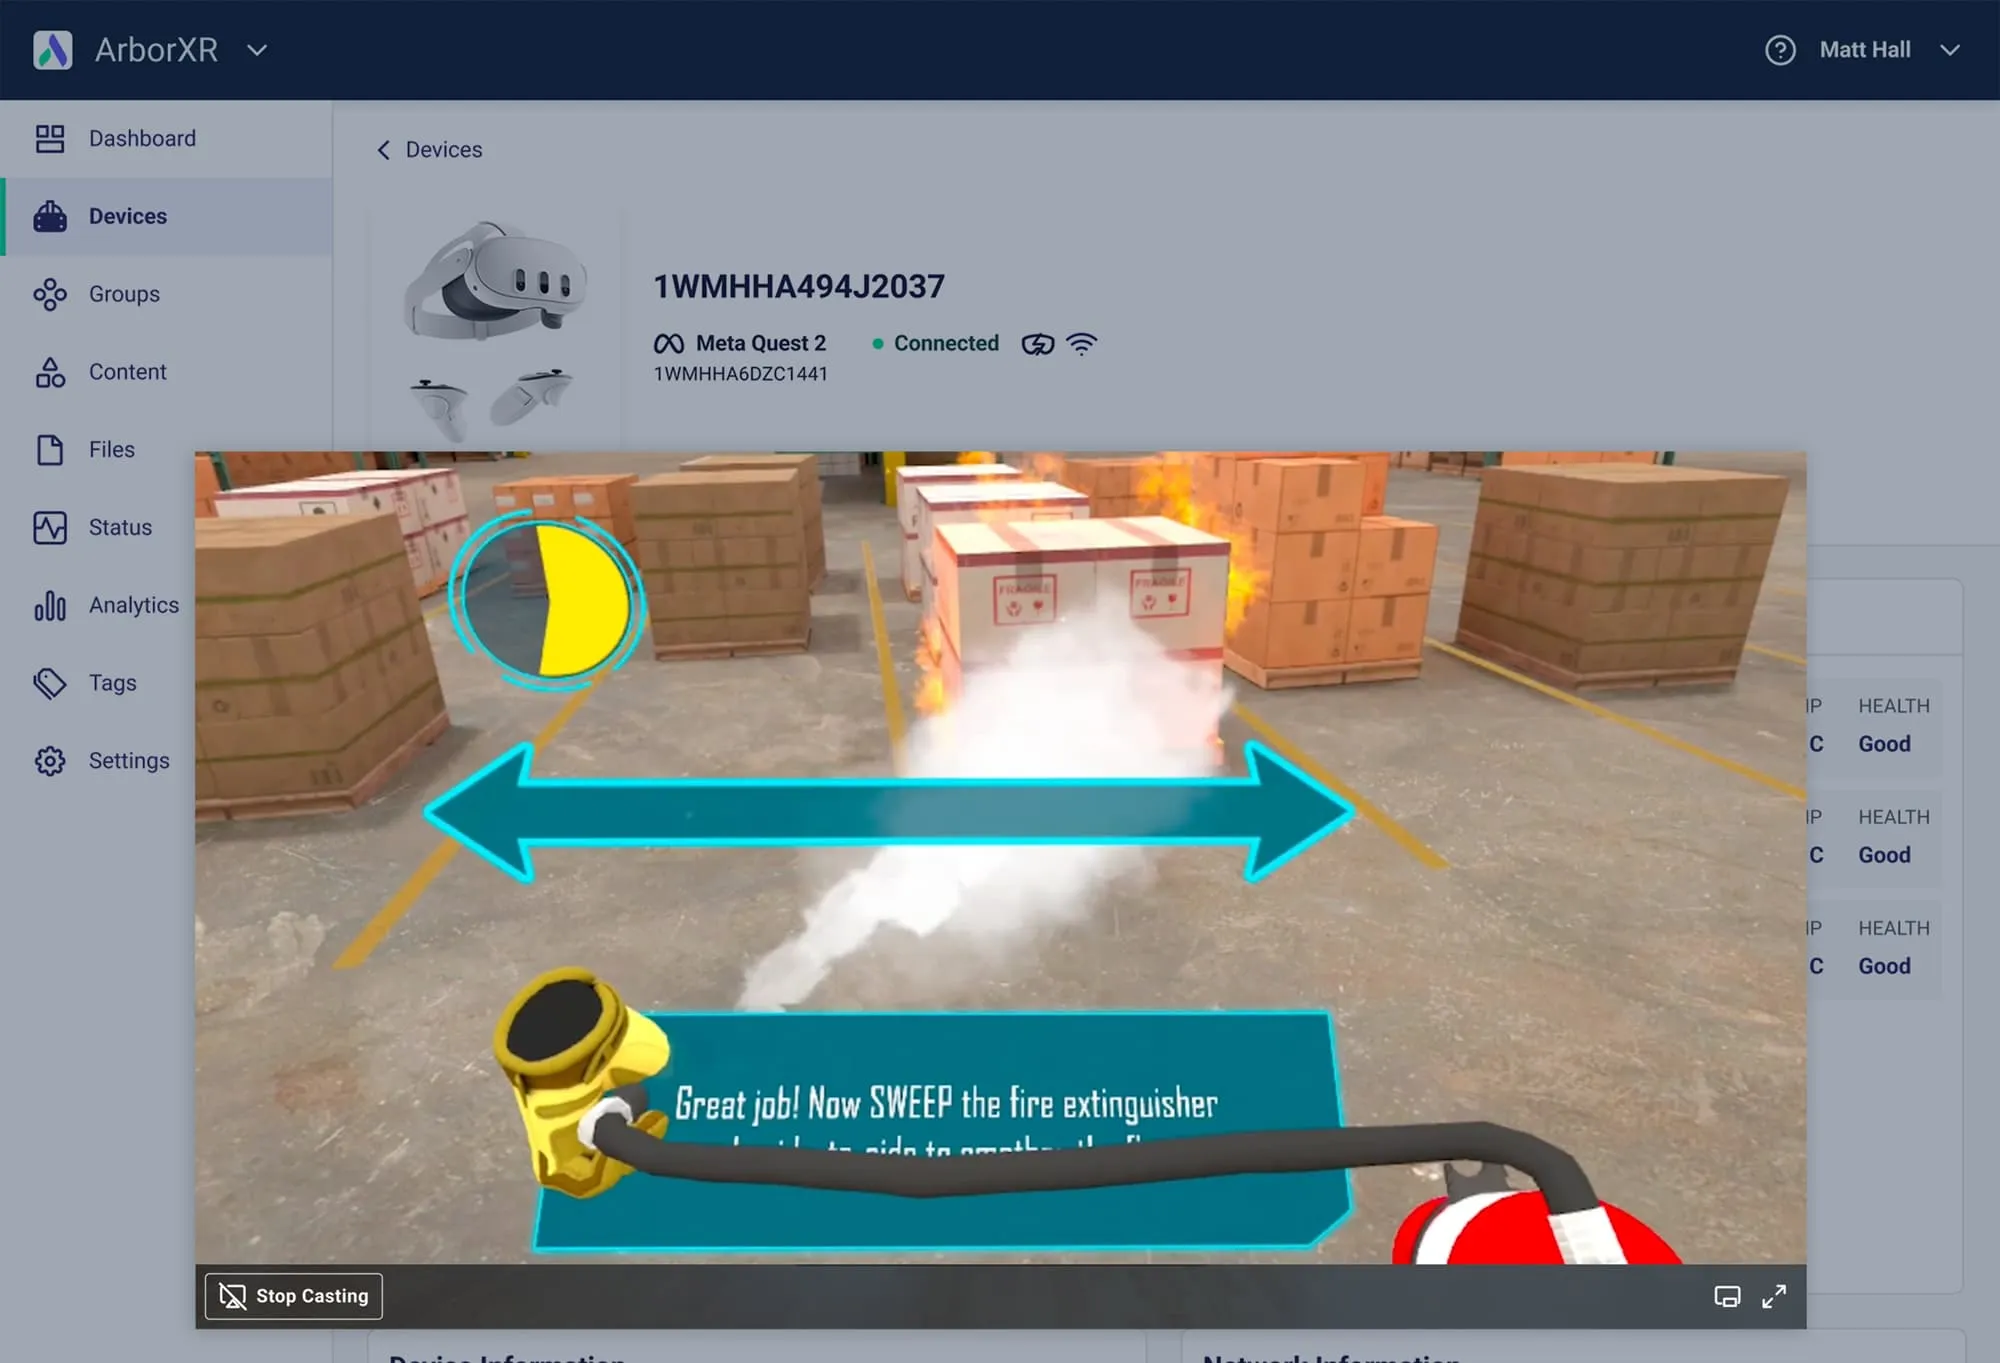2000x1363 pixels.
Task: Open Settings in the sidebar
Action: pos(129,761)
